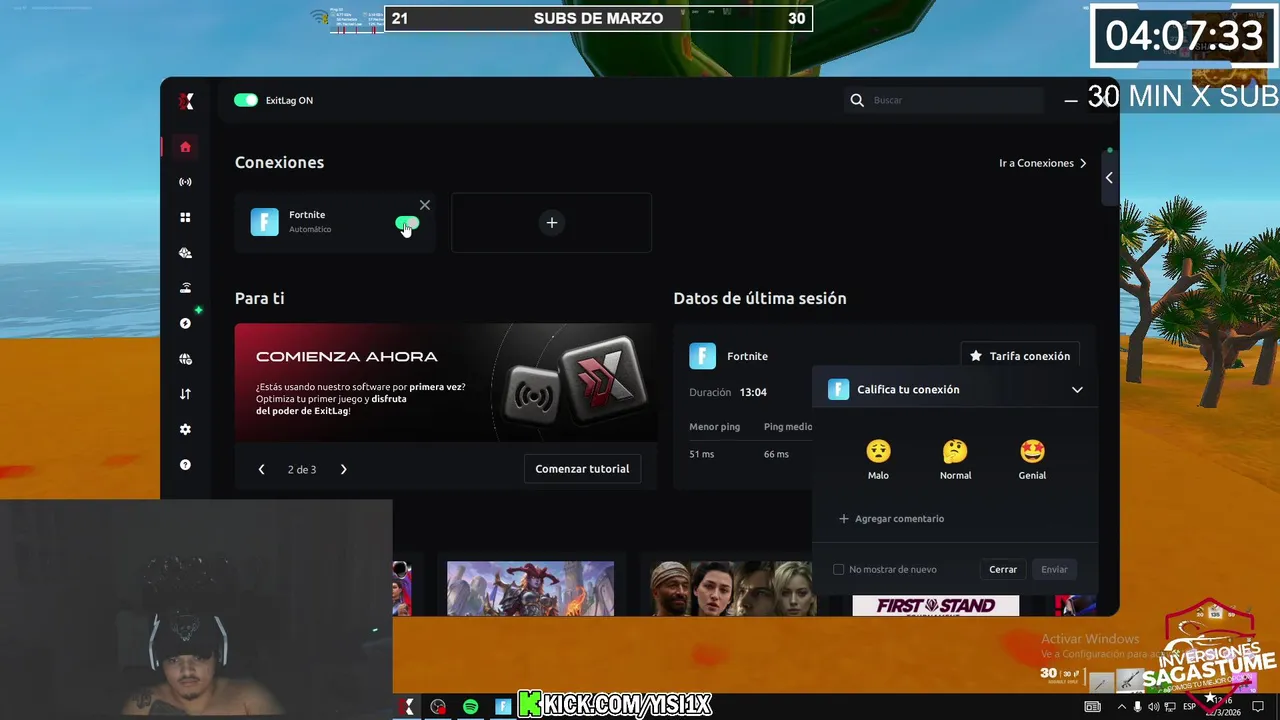Open the router icon in the sidebar
The image size is (1280, 720).
(x=185, y=288)
